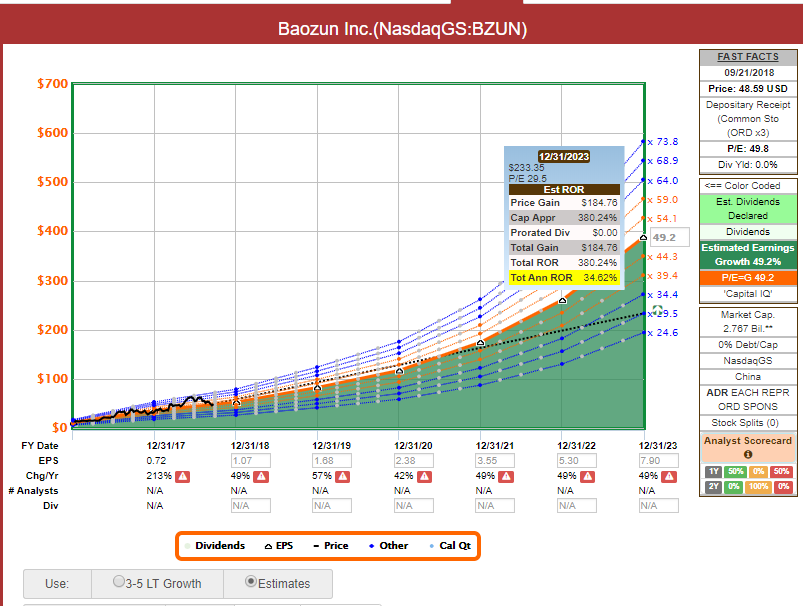Click warning icon beside 12/31/18 49% change
803x606 pixels.
click(261, 476)
